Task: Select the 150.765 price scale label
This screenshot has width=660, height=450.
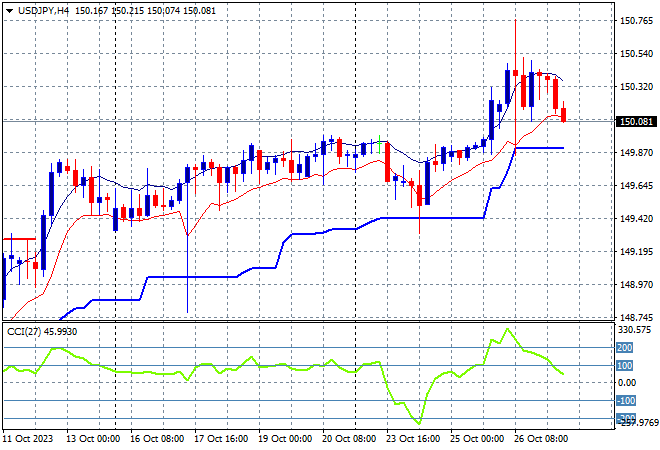Action: tap(637, 21)
